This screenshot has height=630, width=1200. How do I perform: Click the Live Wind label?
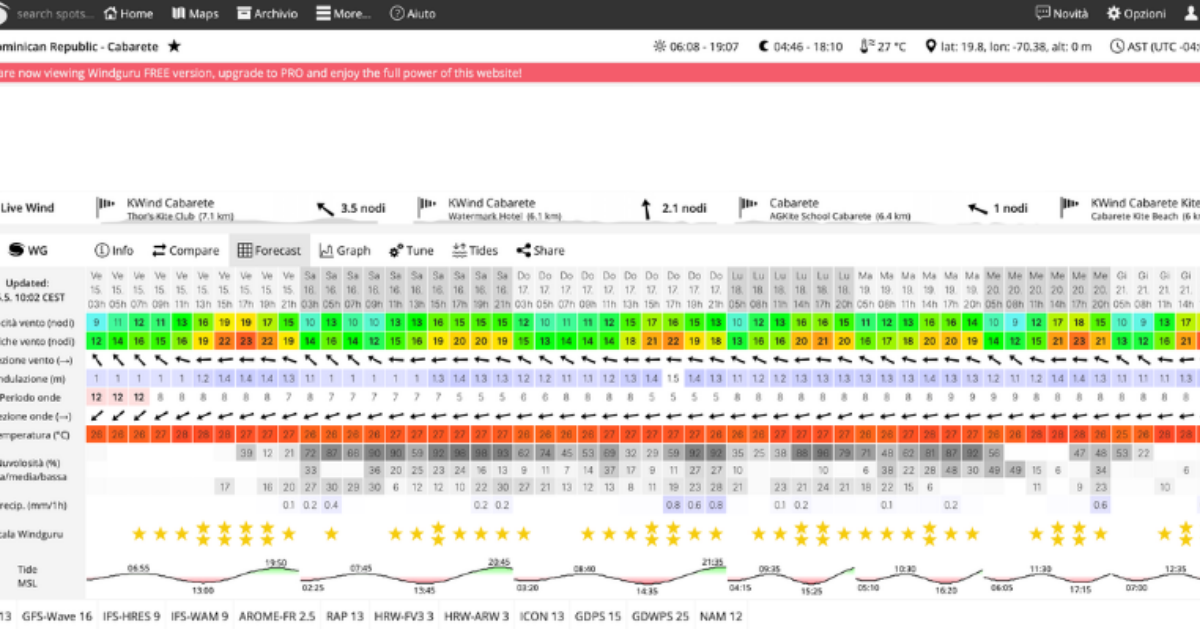pyautogui.click(x=27, y=208)
